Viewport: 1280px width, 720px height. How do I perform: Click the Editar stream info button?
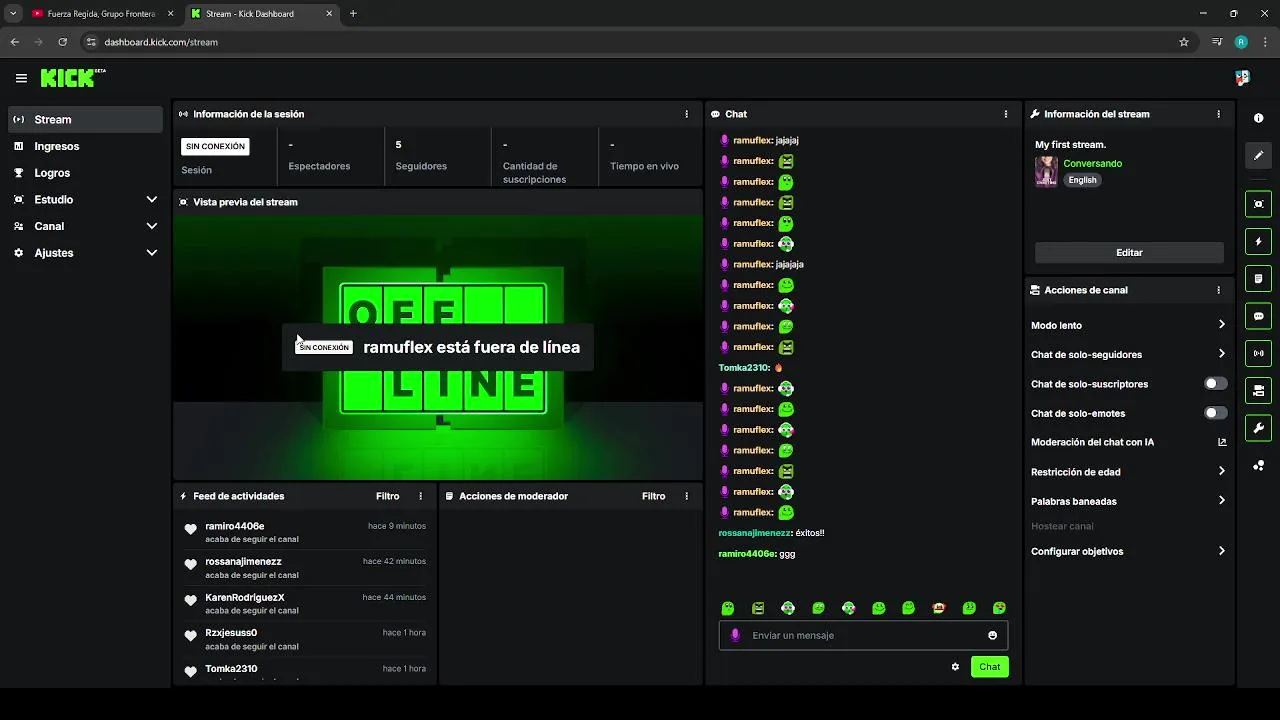1129,253
